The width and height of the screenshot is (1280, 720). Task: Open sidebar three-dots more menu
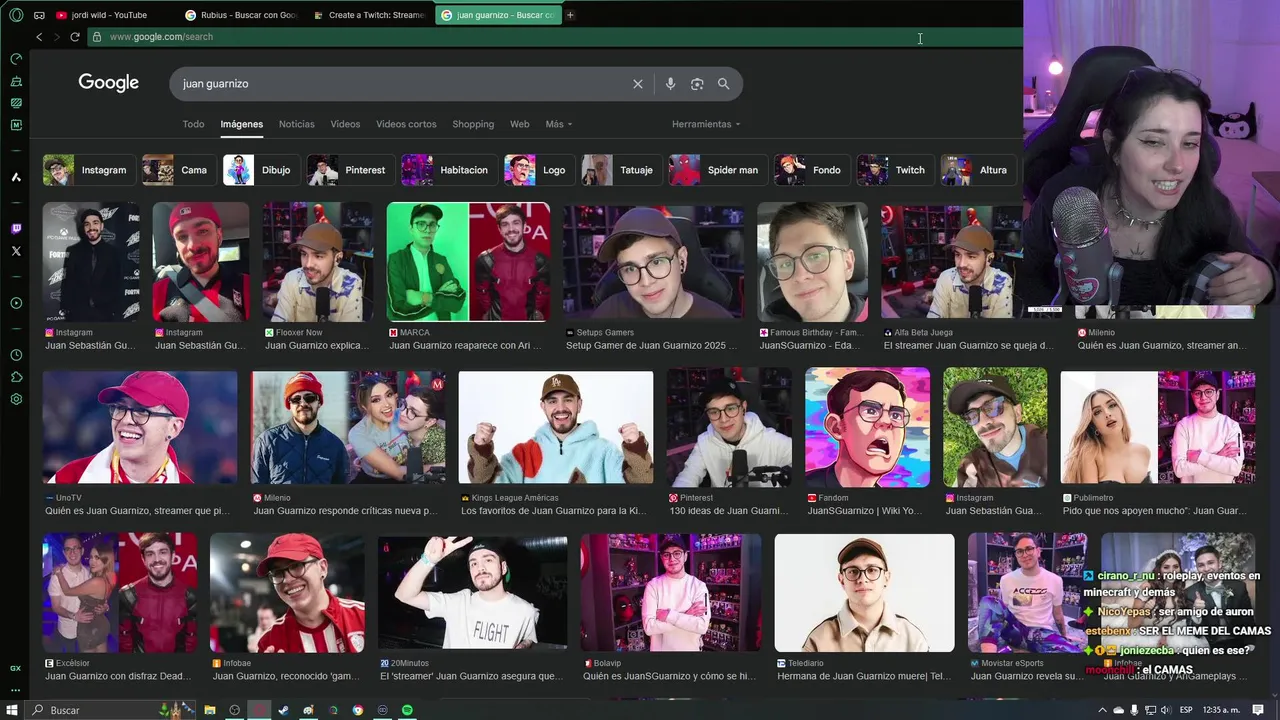coord(16,690)
